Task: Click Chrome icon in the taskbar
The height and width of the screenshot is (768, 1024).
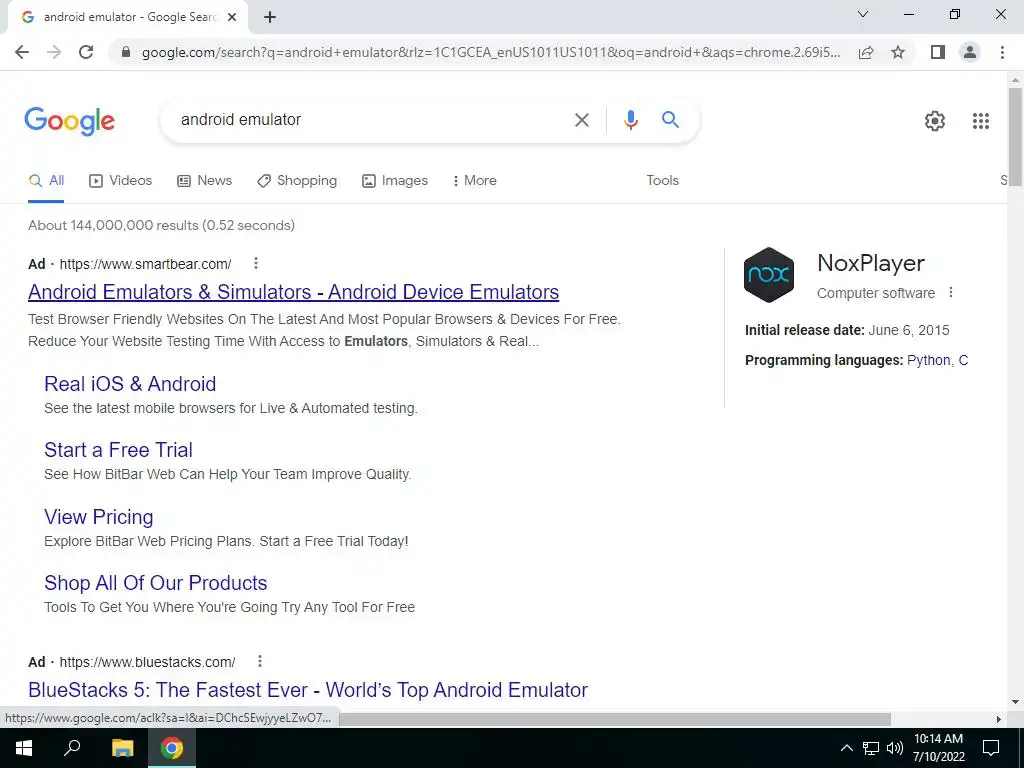Action: tap(172, 748)
